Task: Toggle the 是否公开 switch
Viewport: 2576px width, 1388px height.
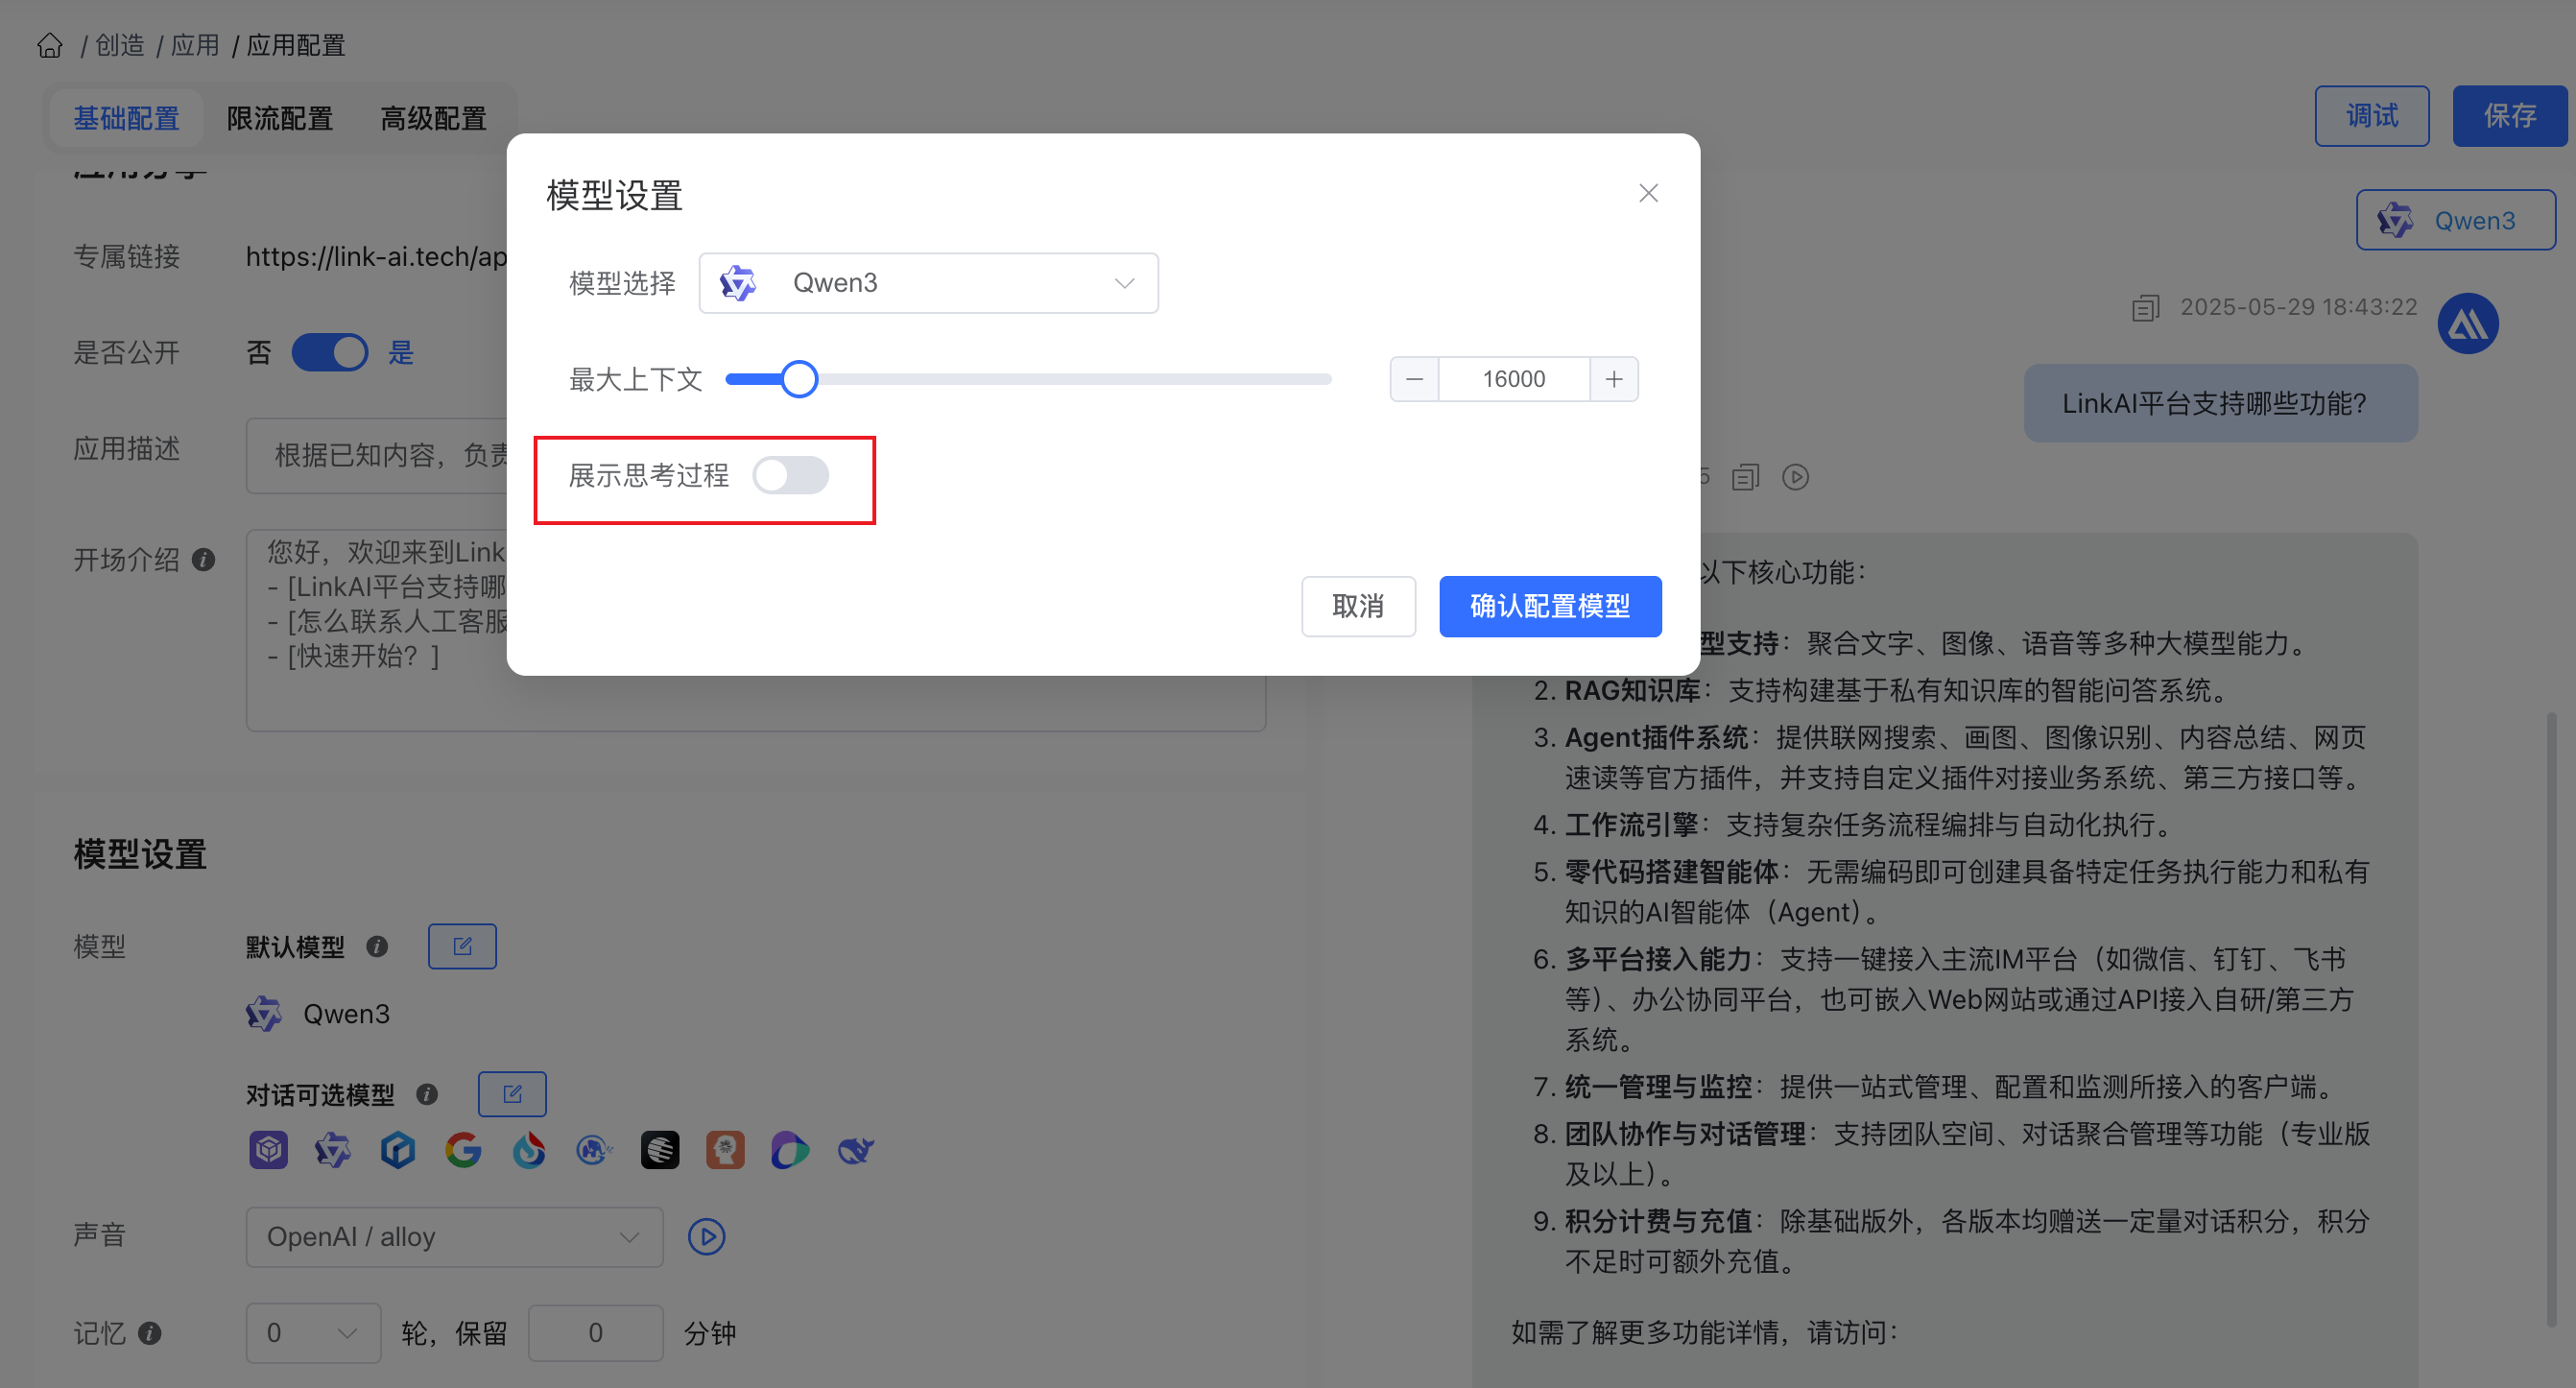Action: (x=329, y=352)
